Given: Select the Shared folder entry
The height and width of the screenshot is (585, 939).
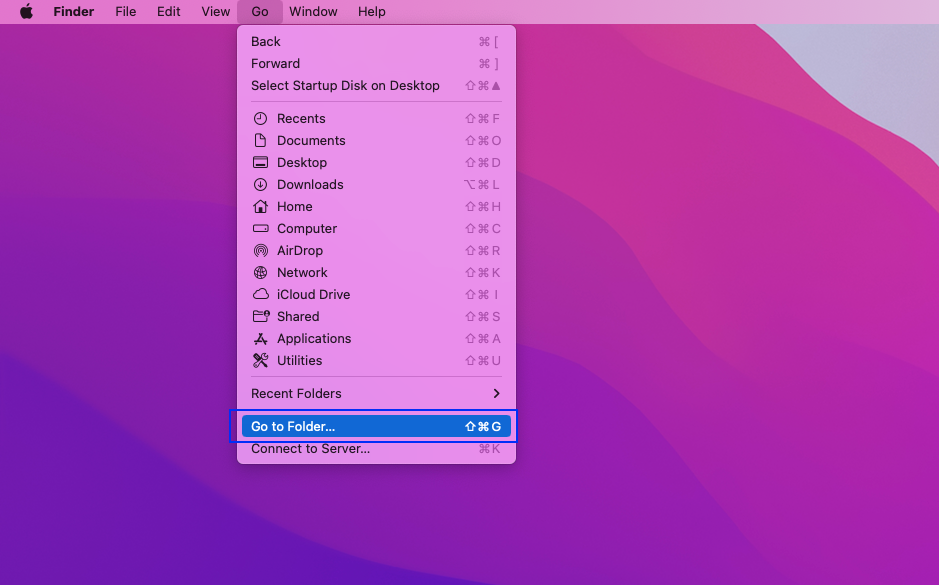Looking at the screenshot, I should (x=299, y=316).
